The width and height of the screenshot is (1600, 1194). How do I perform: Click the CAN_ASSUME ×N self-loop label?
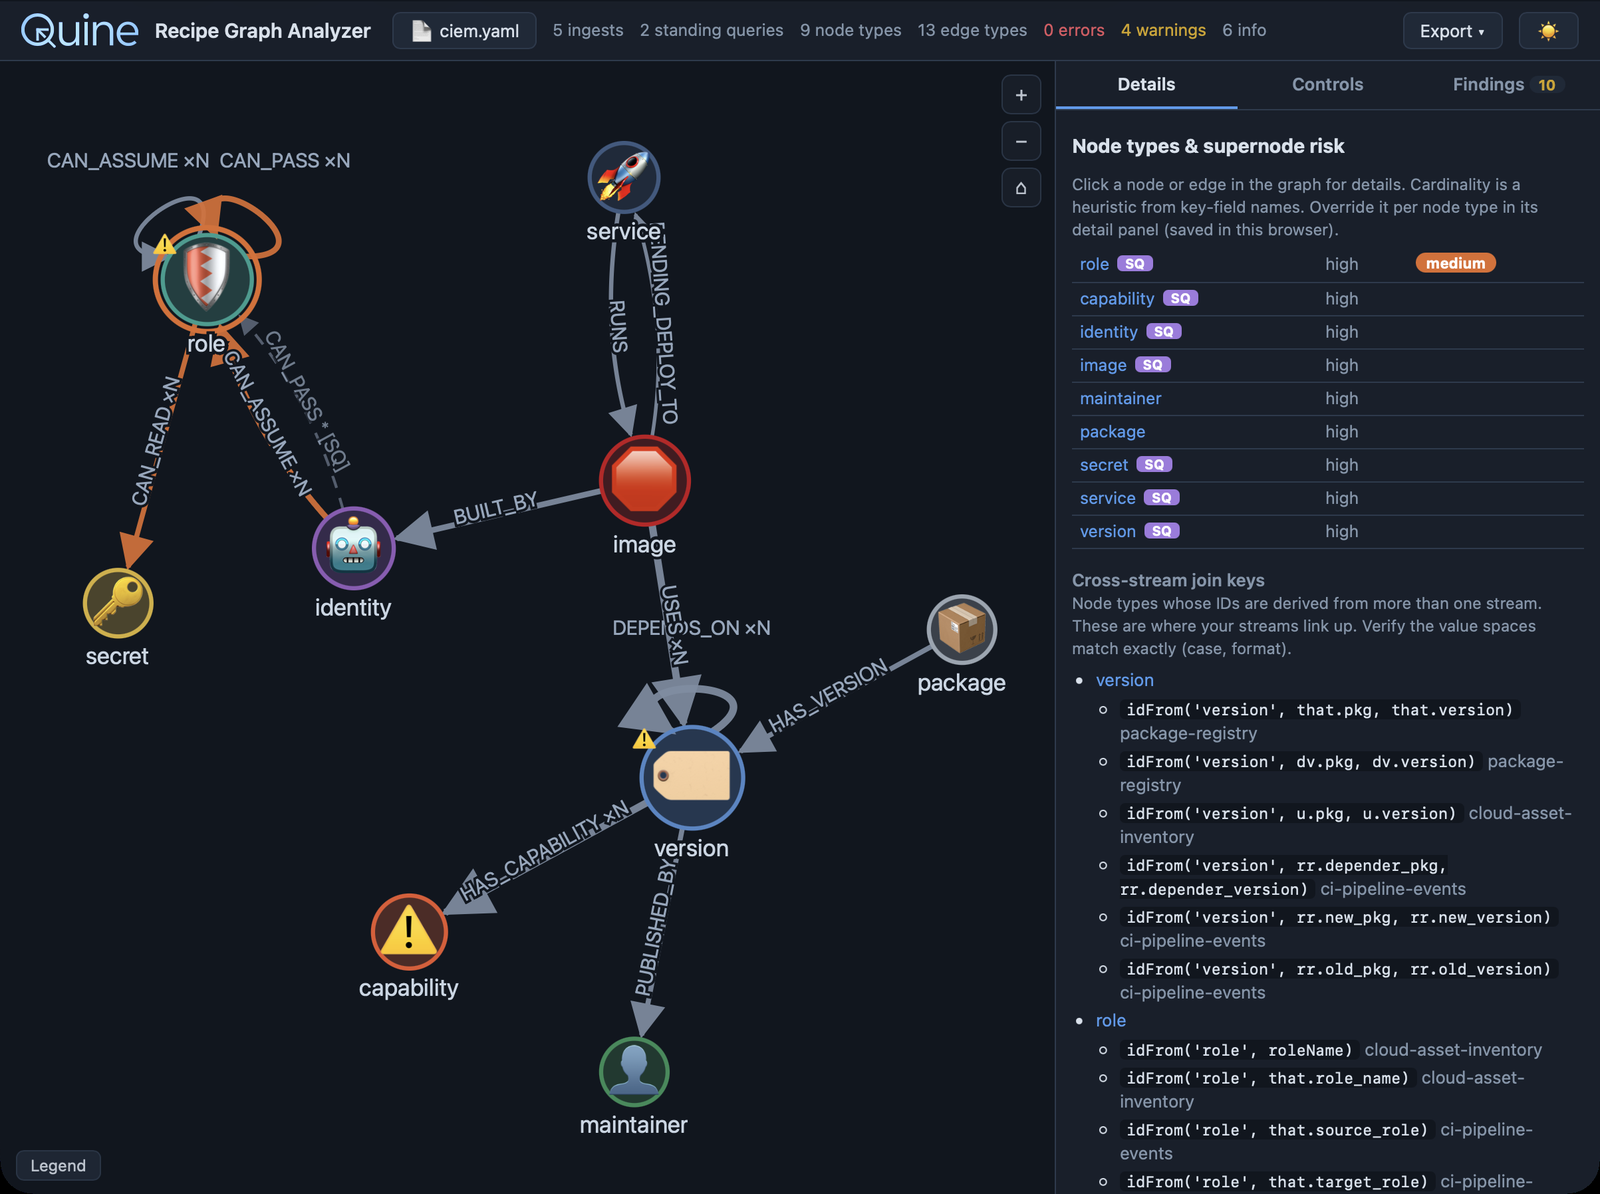(x=128, y=161)
